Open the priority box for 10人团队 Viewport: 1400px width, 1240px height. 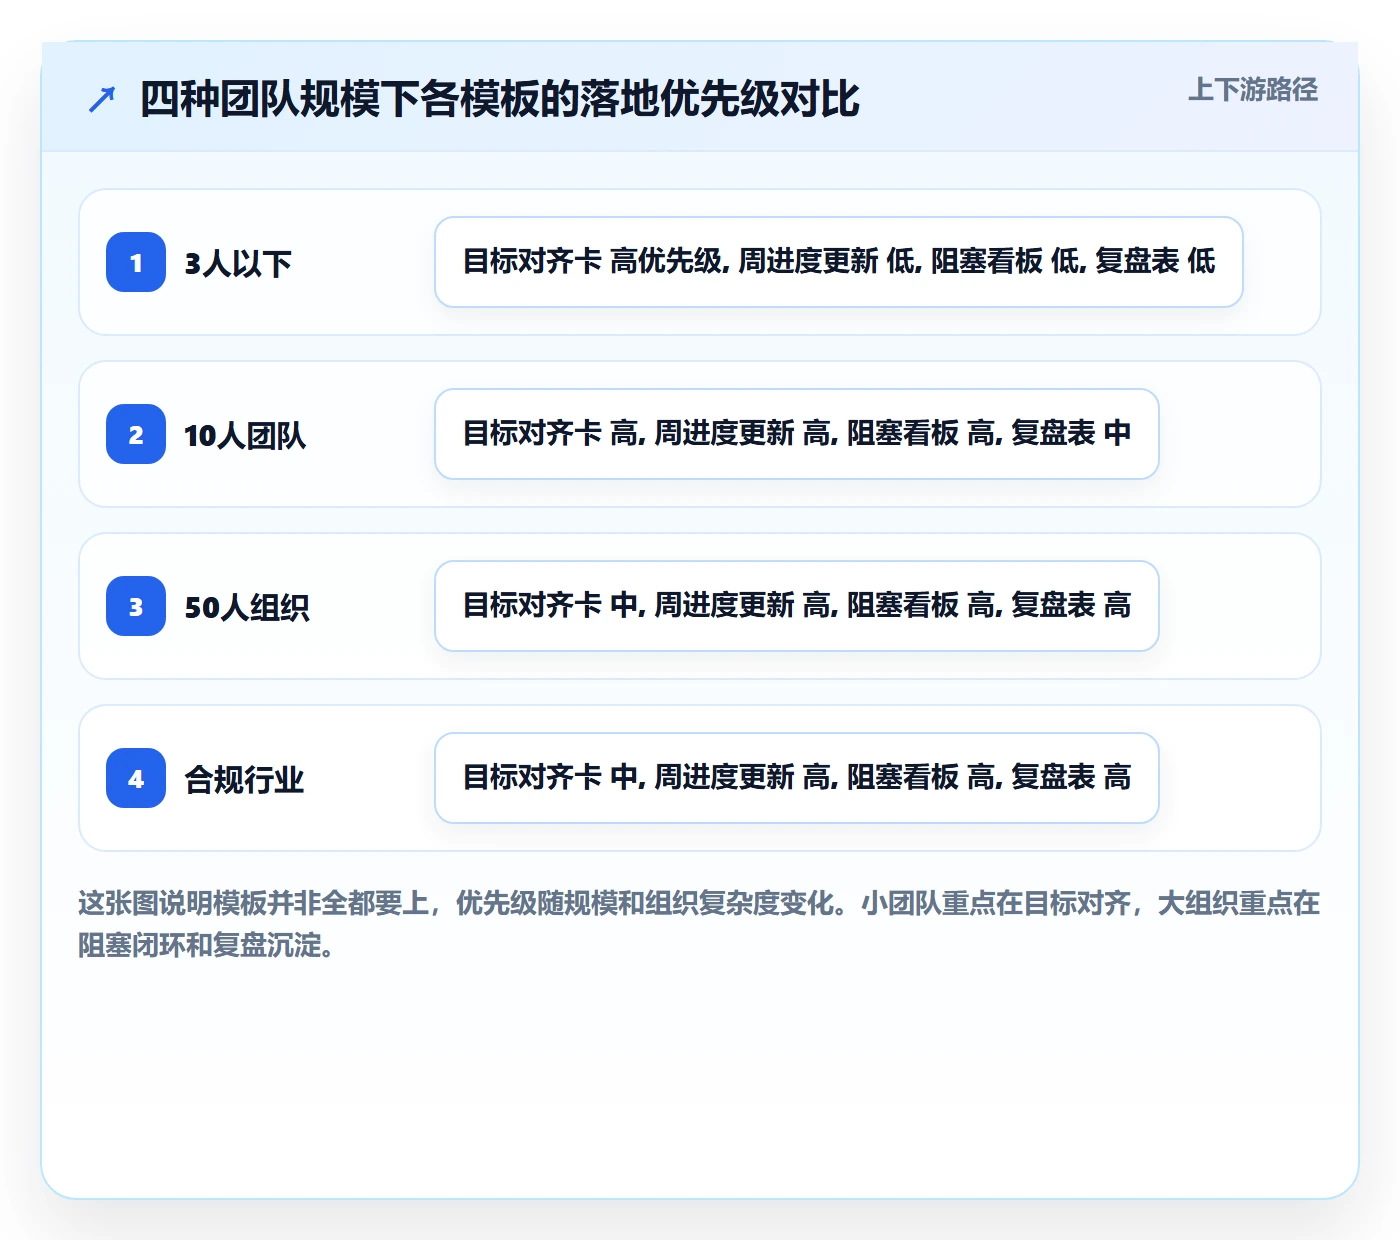pos(797,434)
